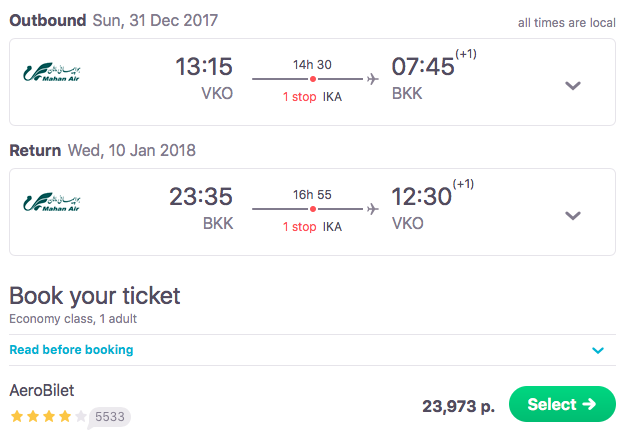Expand the Read before booking chevron
This screenshot has width=634, height=437.
click(598, 351)
